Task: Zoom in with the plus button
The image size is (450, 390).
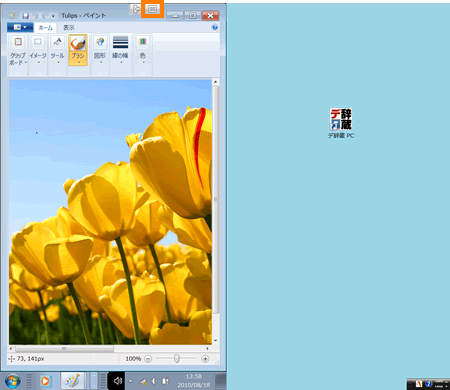Action: [x=205, y=359]
